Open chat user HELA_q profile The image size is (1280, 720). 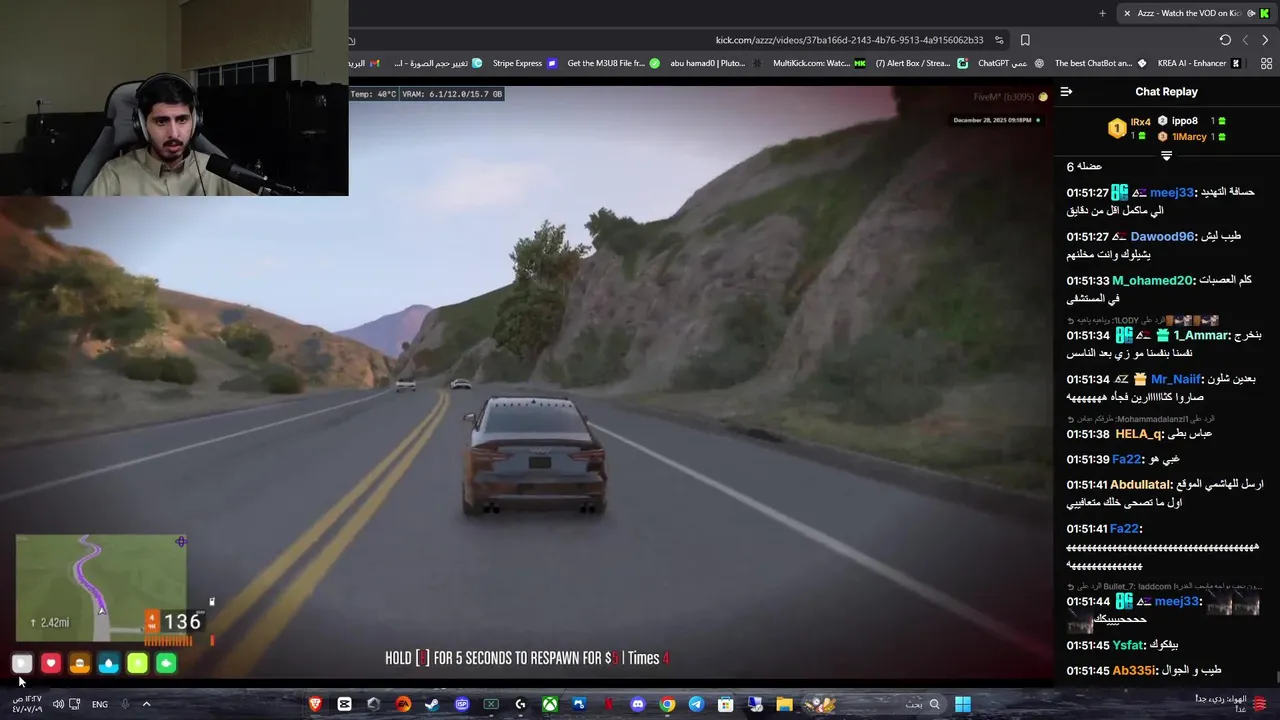point(1139,434)
